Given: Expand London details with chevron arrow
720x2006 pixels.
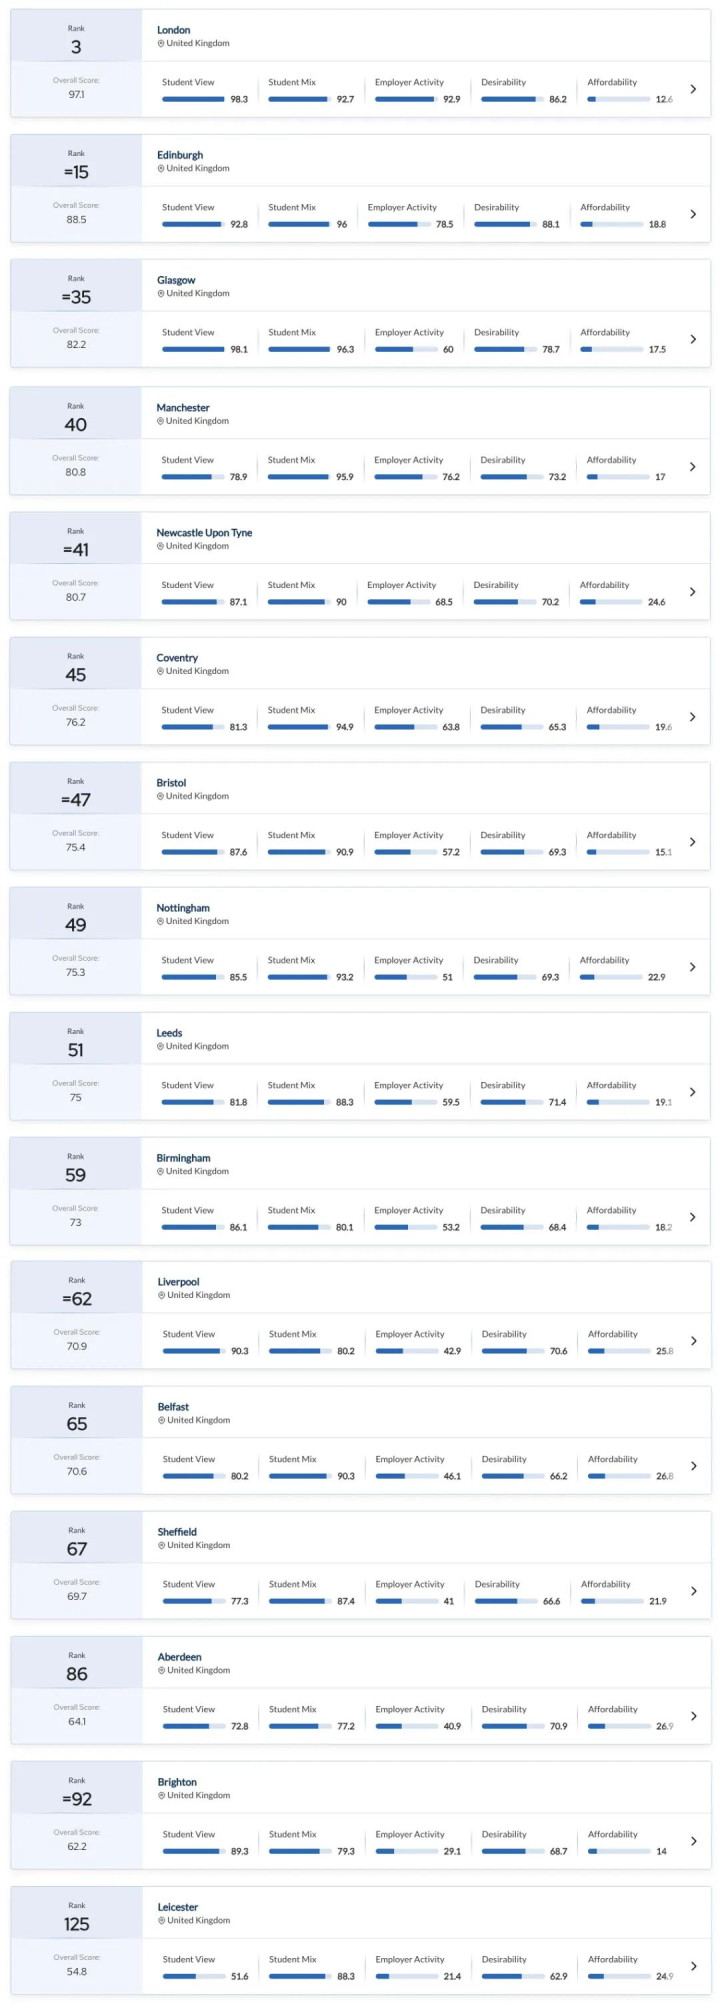Looking at the screenshot, I should (693, 90).
